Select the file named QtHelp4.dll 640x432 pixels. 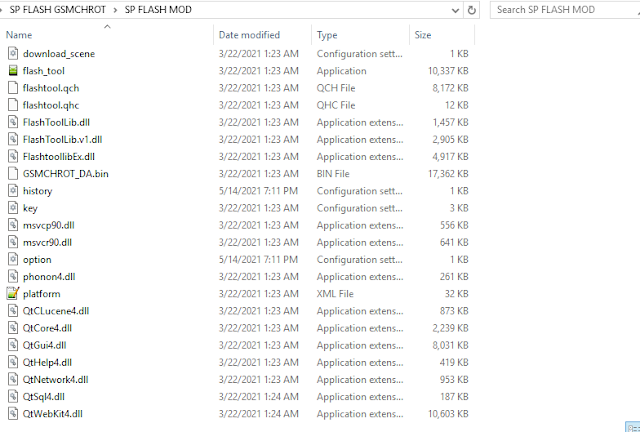(47, 363)
